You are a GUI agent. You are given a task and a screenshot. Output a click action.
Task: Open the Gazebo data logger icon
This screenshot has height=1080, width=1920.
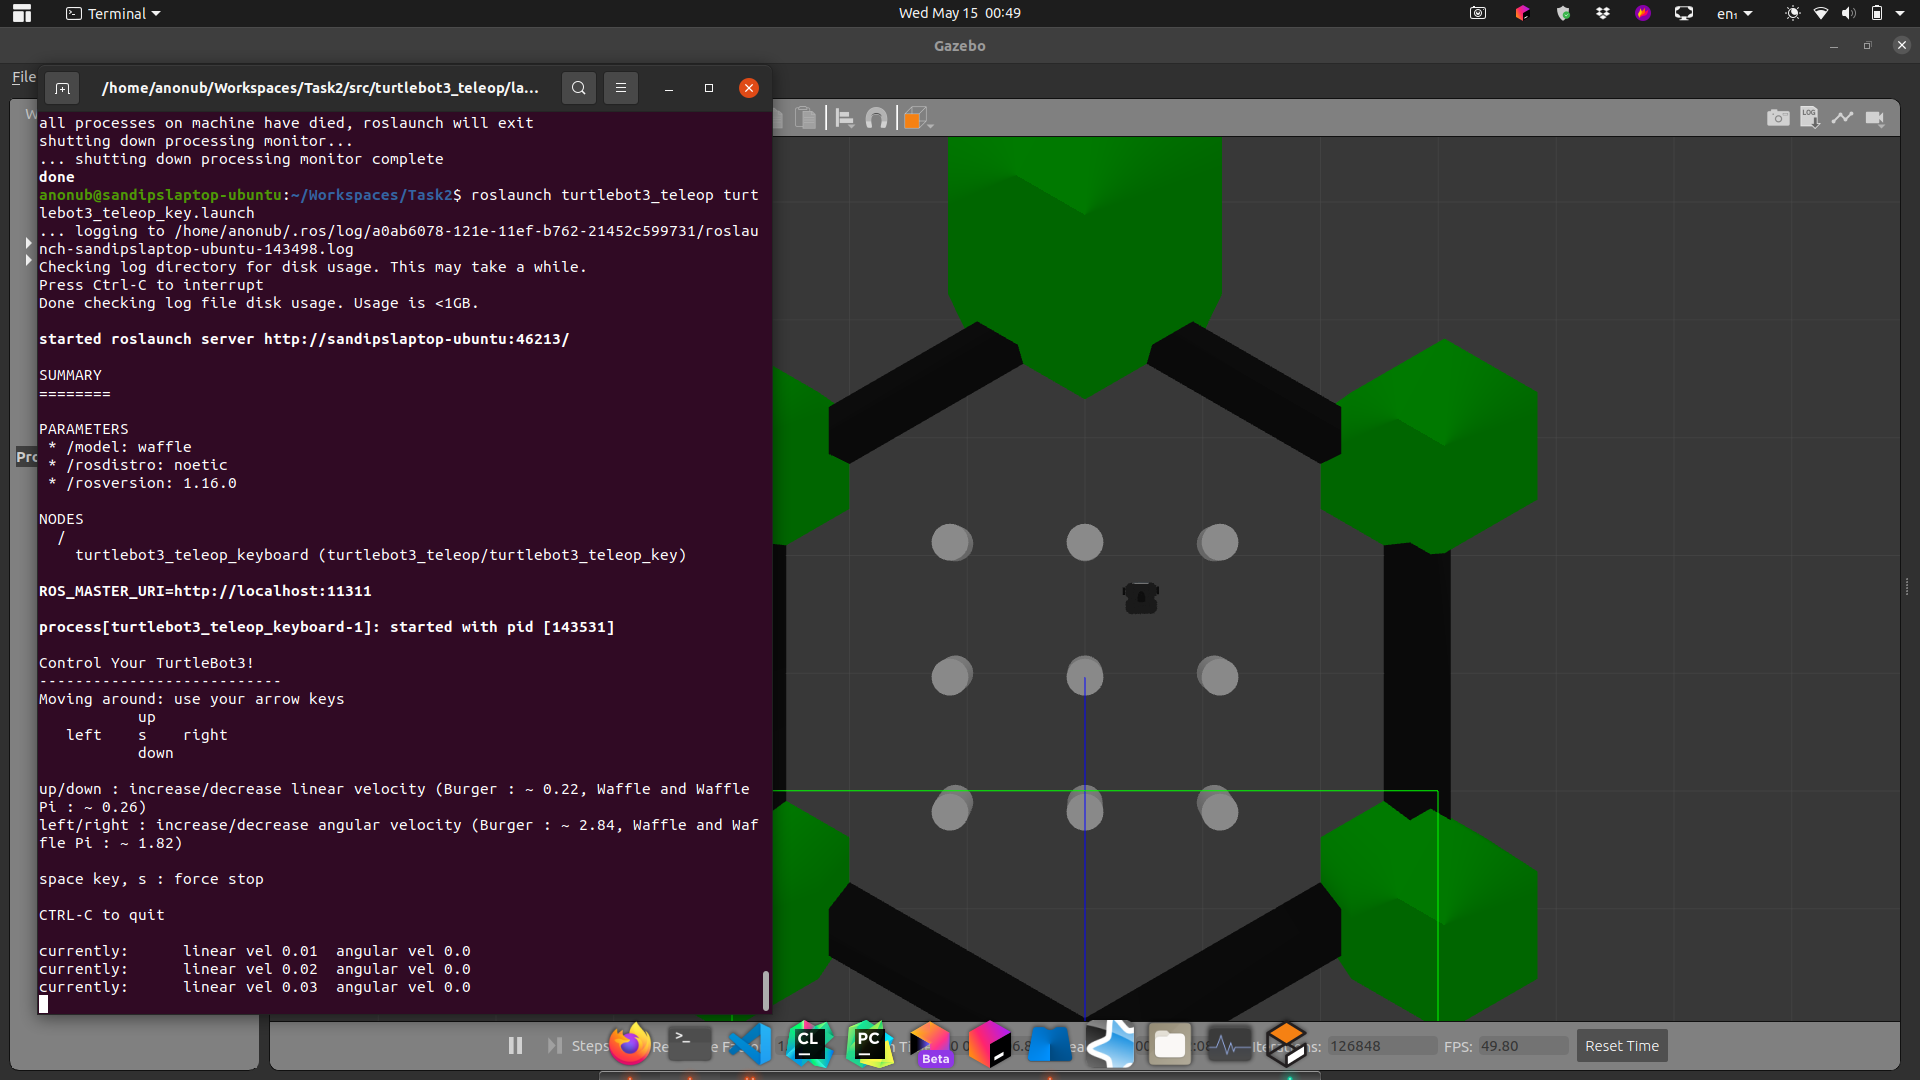(1809, 118)
